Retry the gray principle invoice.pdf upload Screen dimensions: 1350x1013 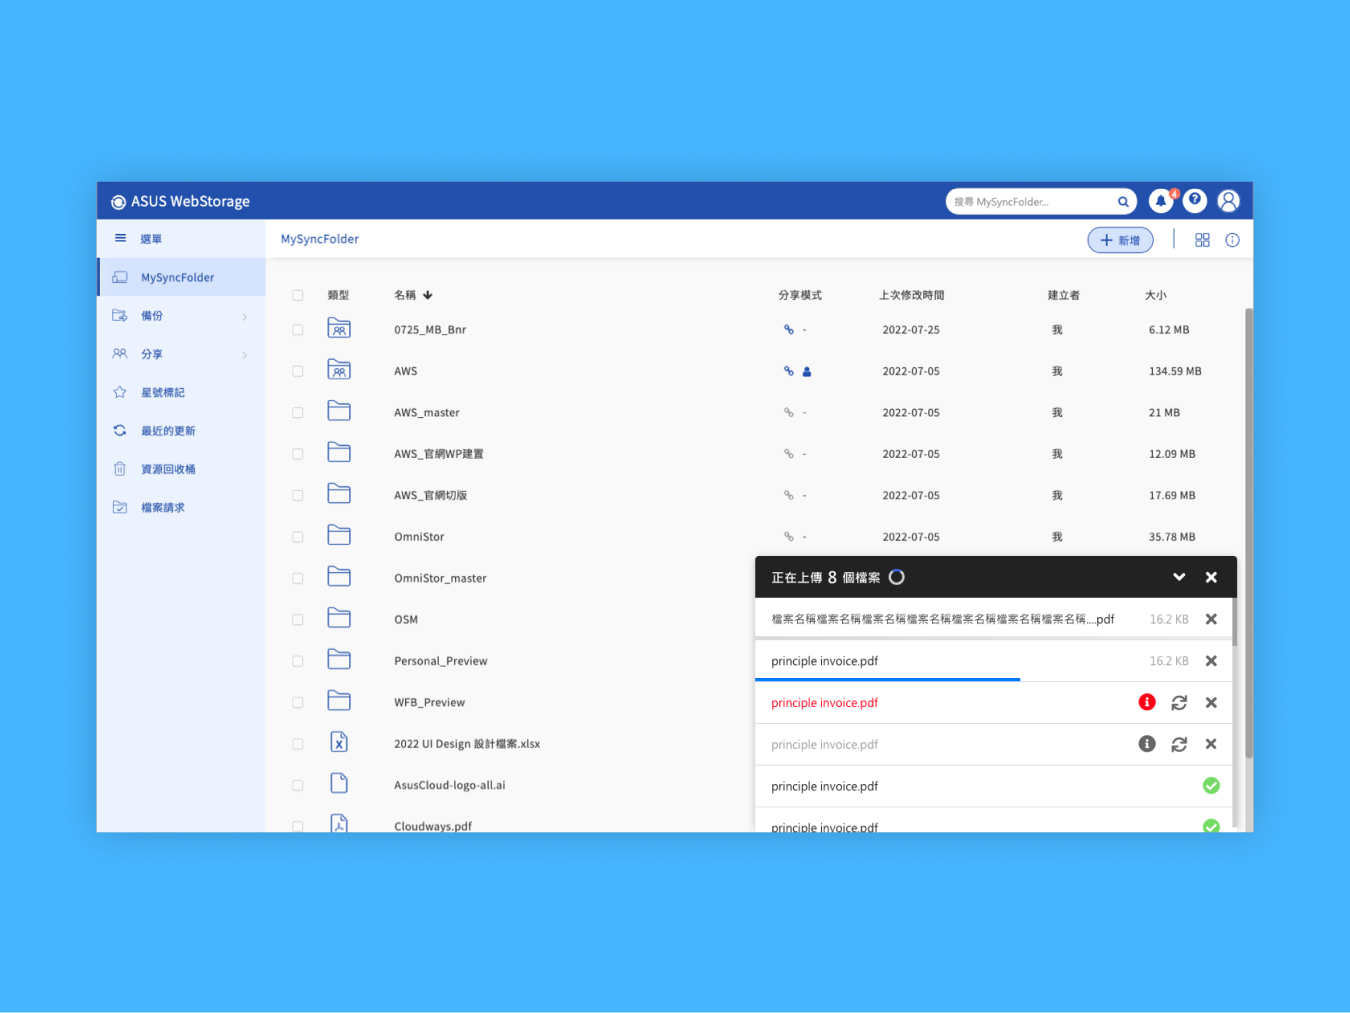[1179, 744]
